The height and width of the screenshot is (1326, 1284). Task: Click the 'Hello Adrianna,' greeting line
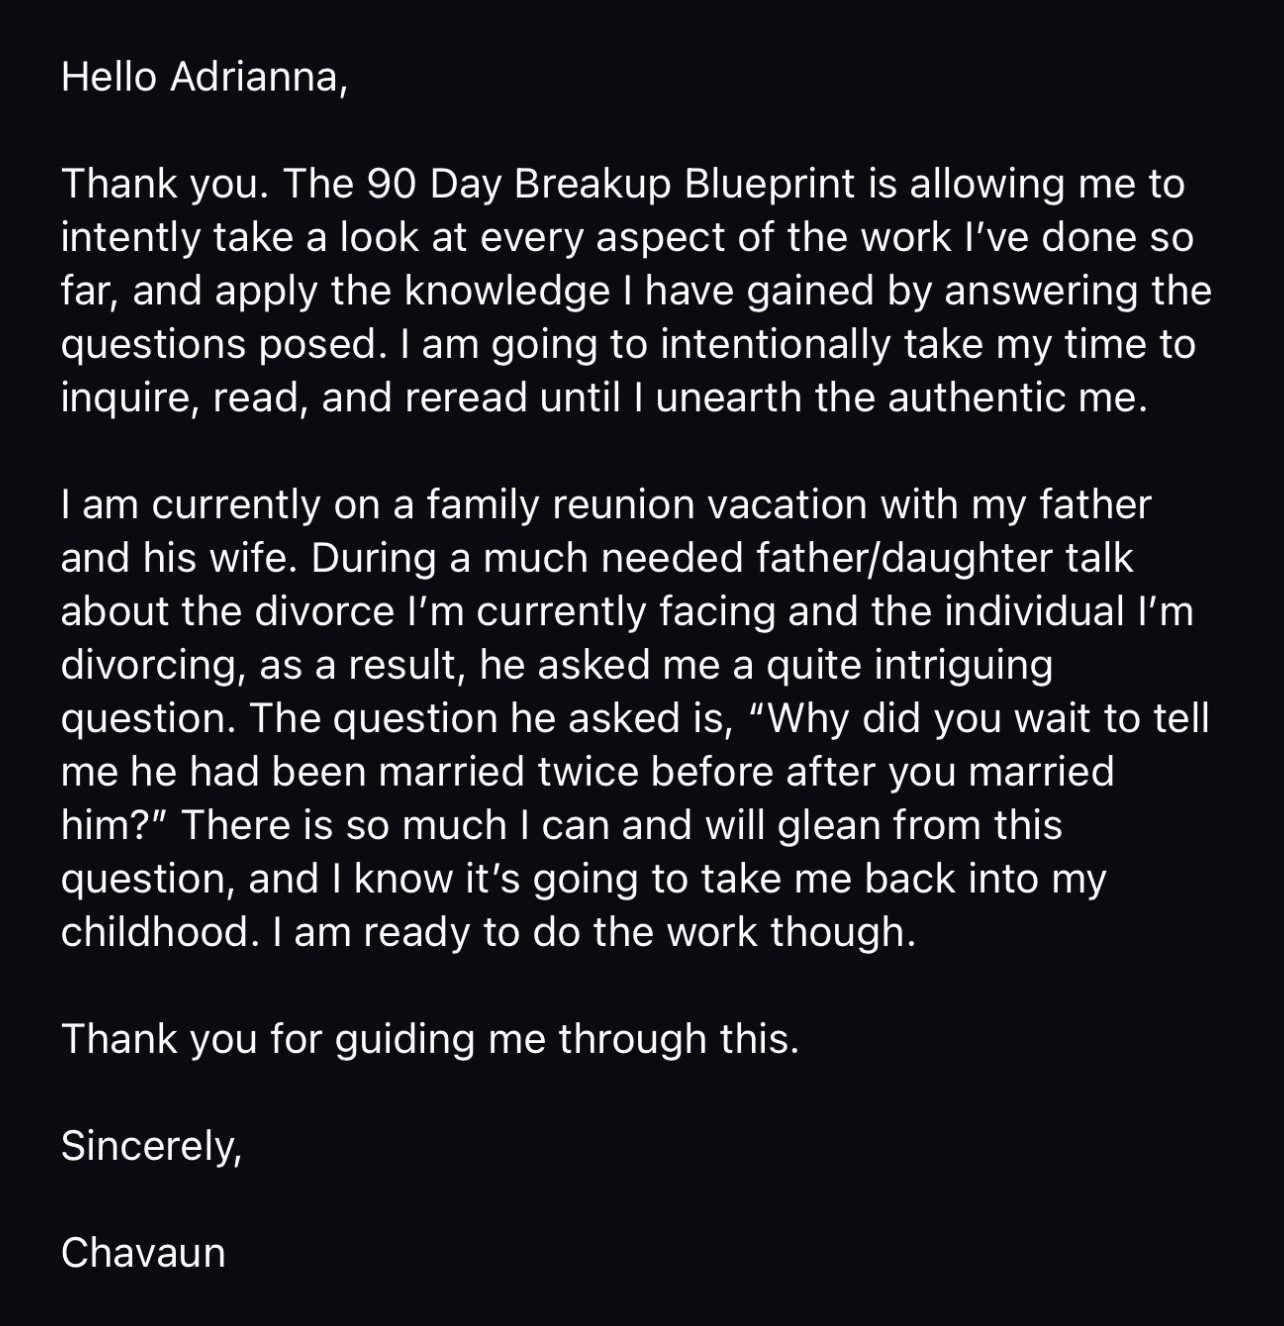(x=204, y=77)
